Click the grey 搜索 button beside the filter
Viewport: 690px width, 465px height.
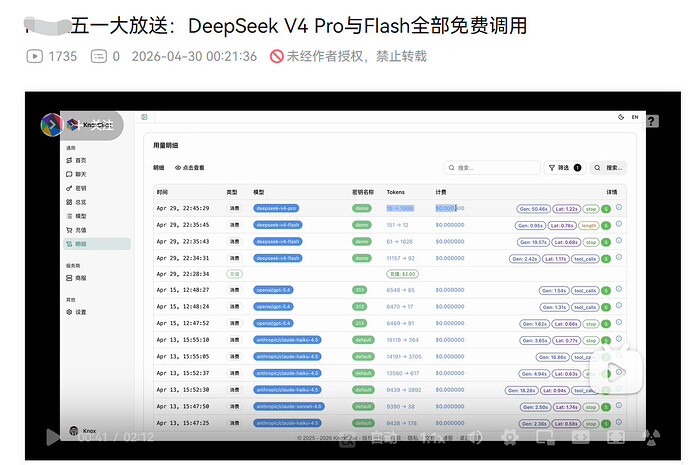(608, 168)
